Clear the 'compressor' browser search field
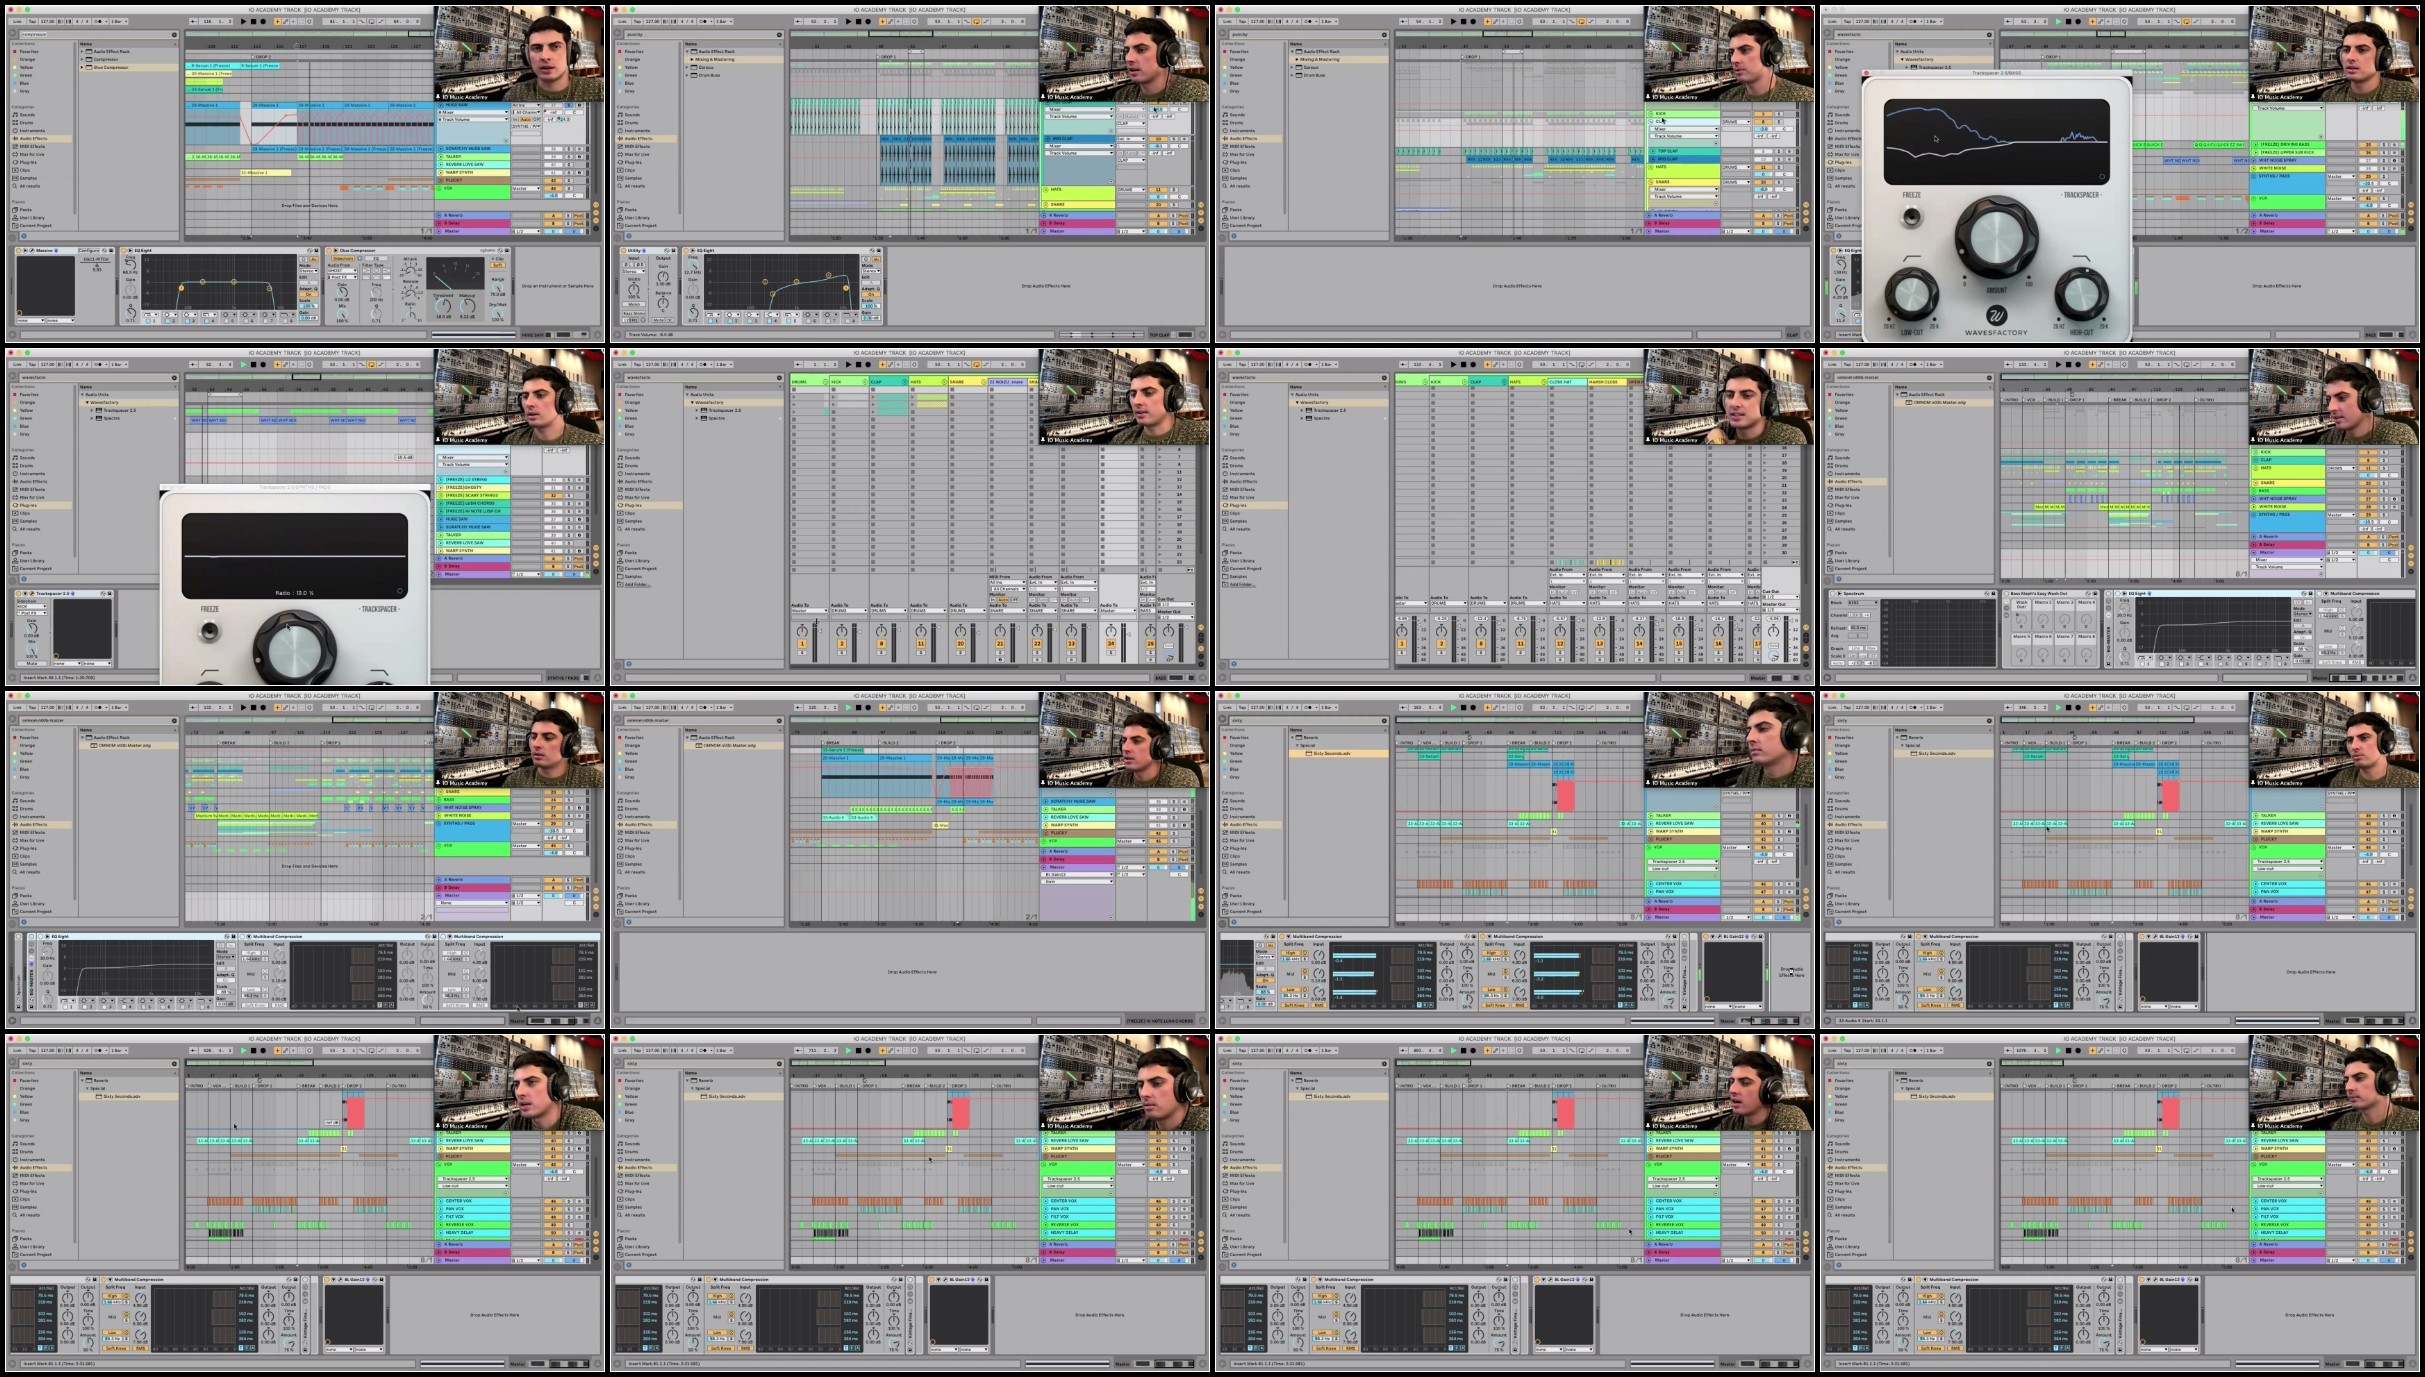Image resolution: width=2425 pixels, height=1377 pixels. 174,34
